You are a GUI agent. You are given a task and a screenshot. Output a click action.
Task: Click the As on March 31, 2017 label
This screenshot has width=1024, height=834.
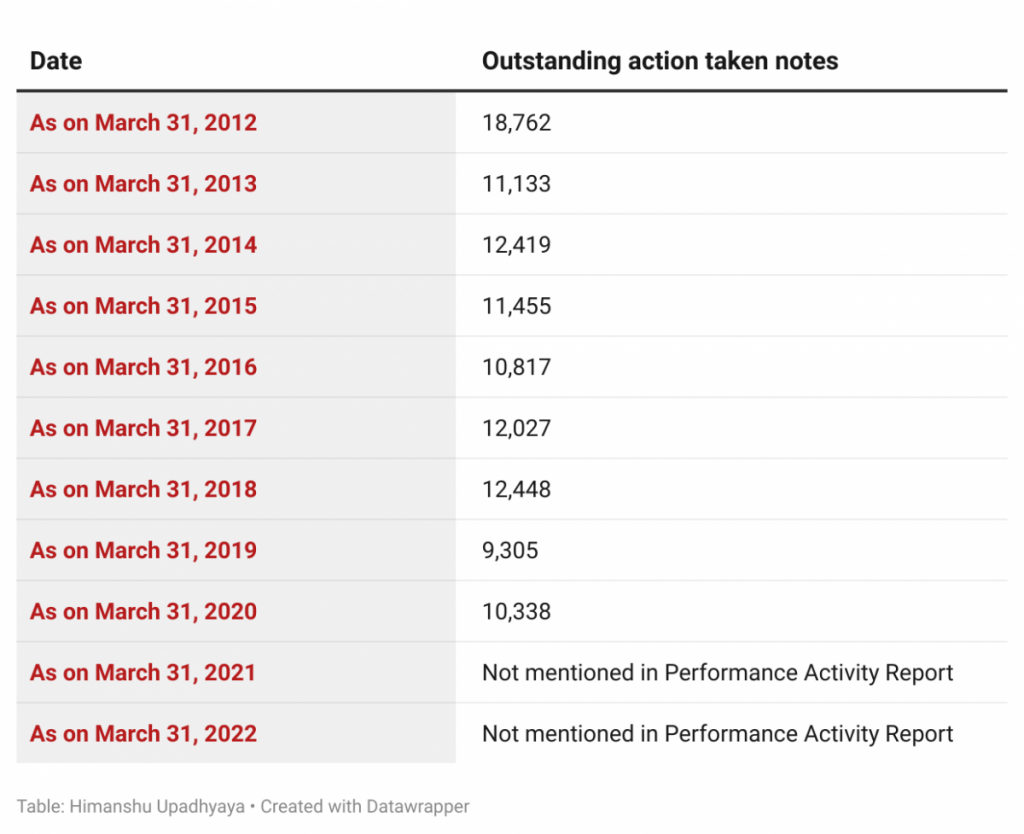pos(143,428)
